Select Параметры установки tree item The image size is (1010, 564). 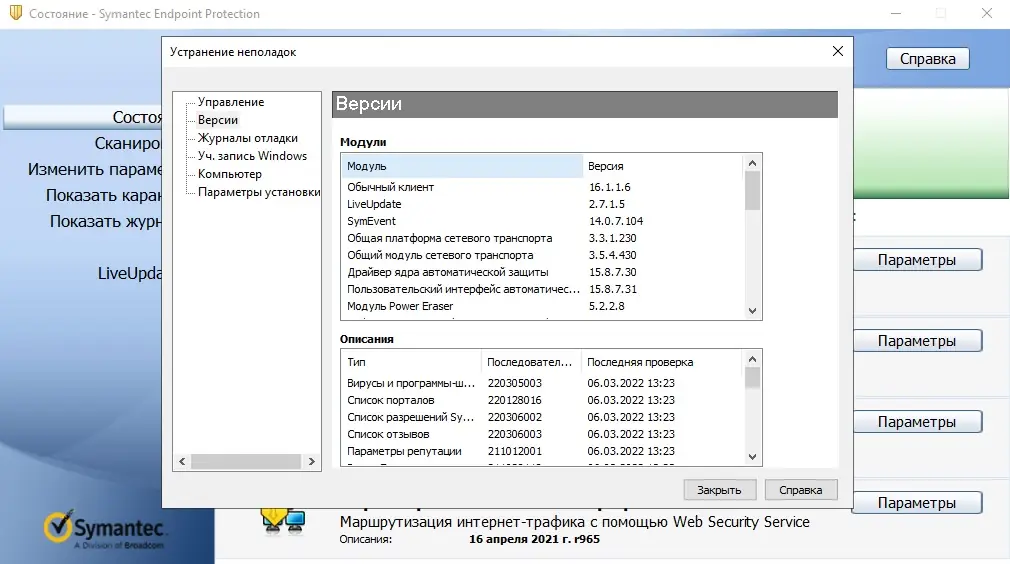click(259, 192)
